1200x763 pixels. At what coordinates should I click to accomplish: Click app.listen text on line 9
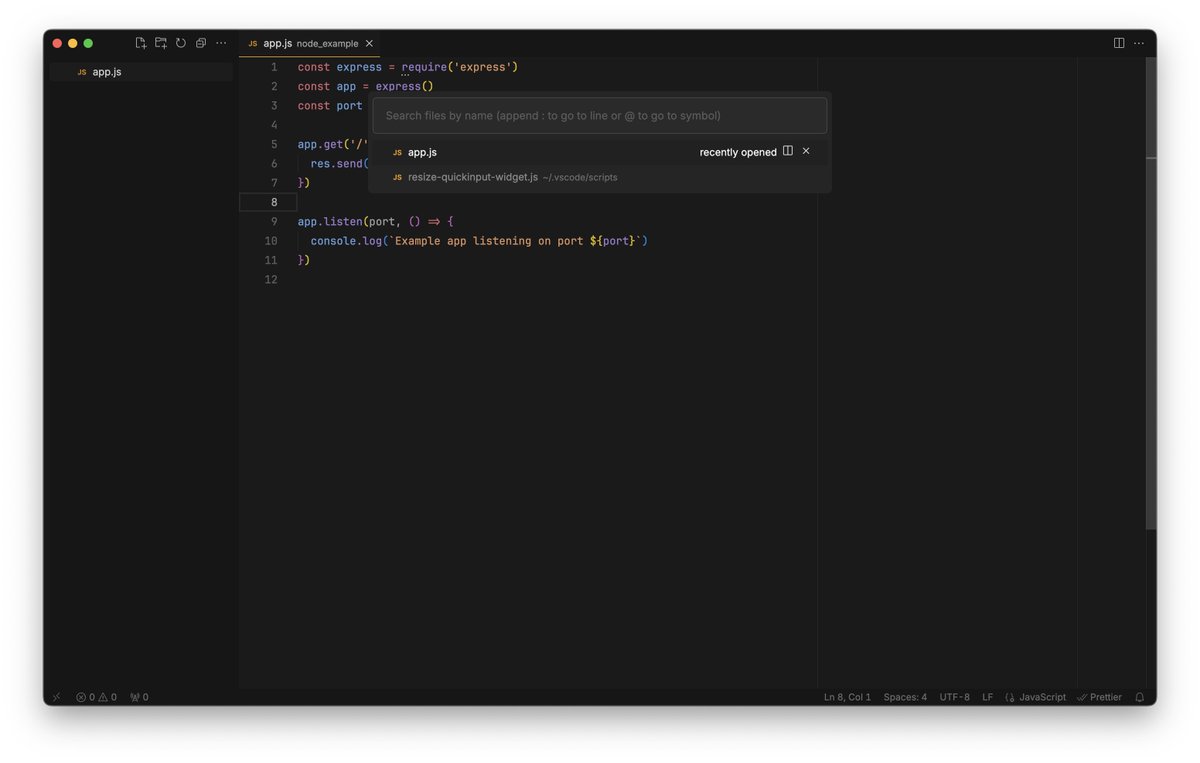pyautogui.click(x=330, y=222)
